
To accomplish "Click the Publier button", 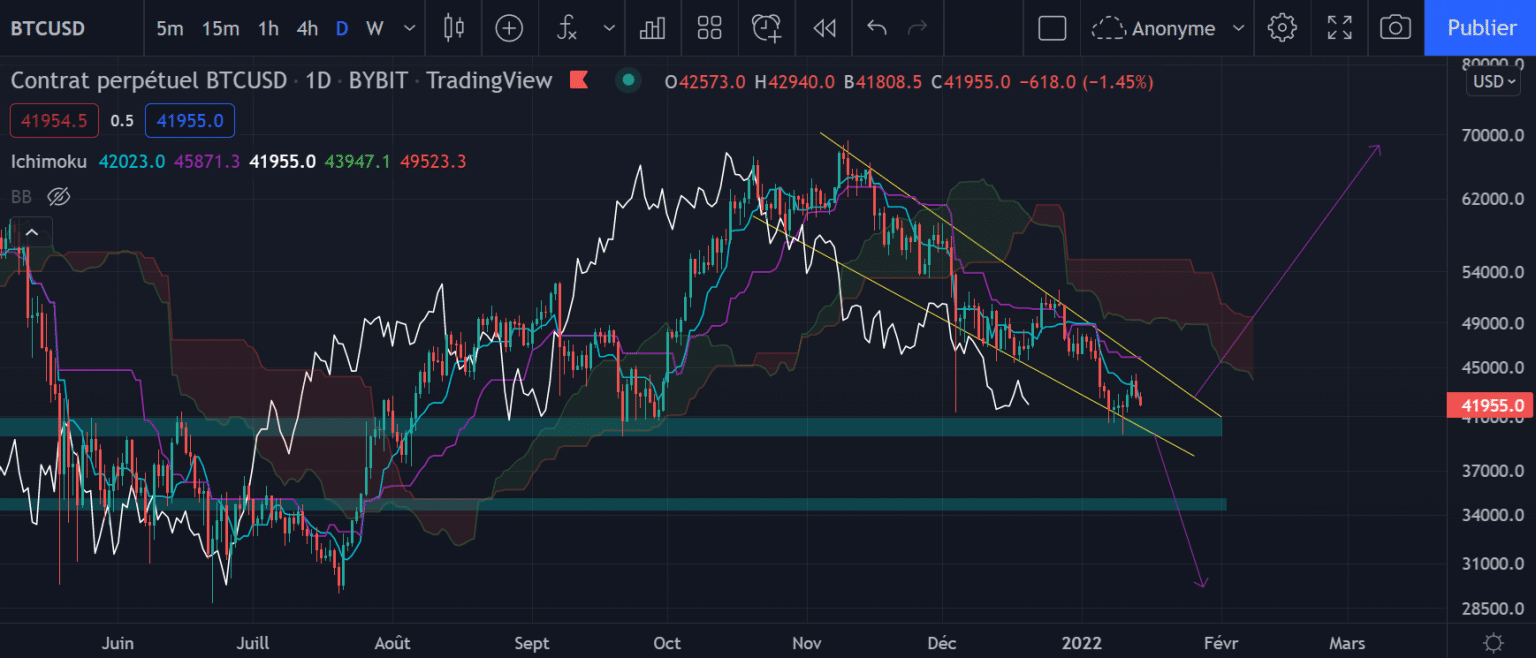I will 1481,28.
